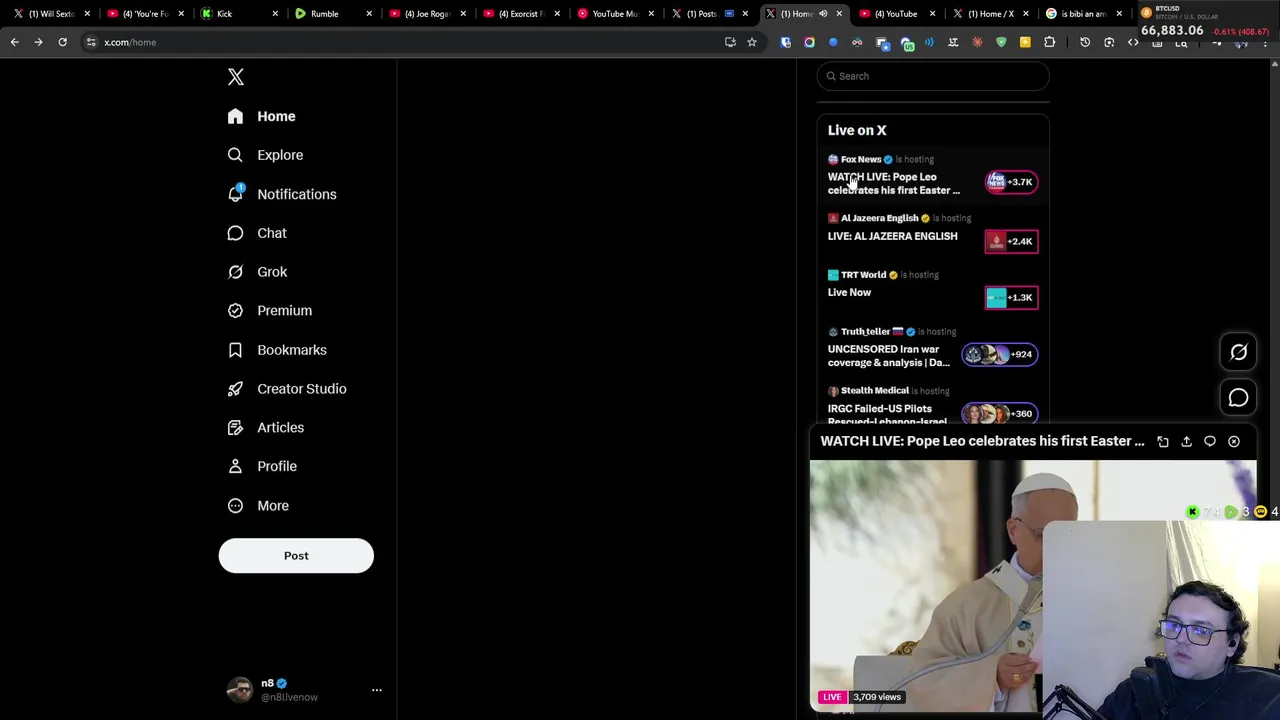Open Grok from the left sidebar
The height and width of the screenshot is (720, 1280).
(x=258, y=272)
